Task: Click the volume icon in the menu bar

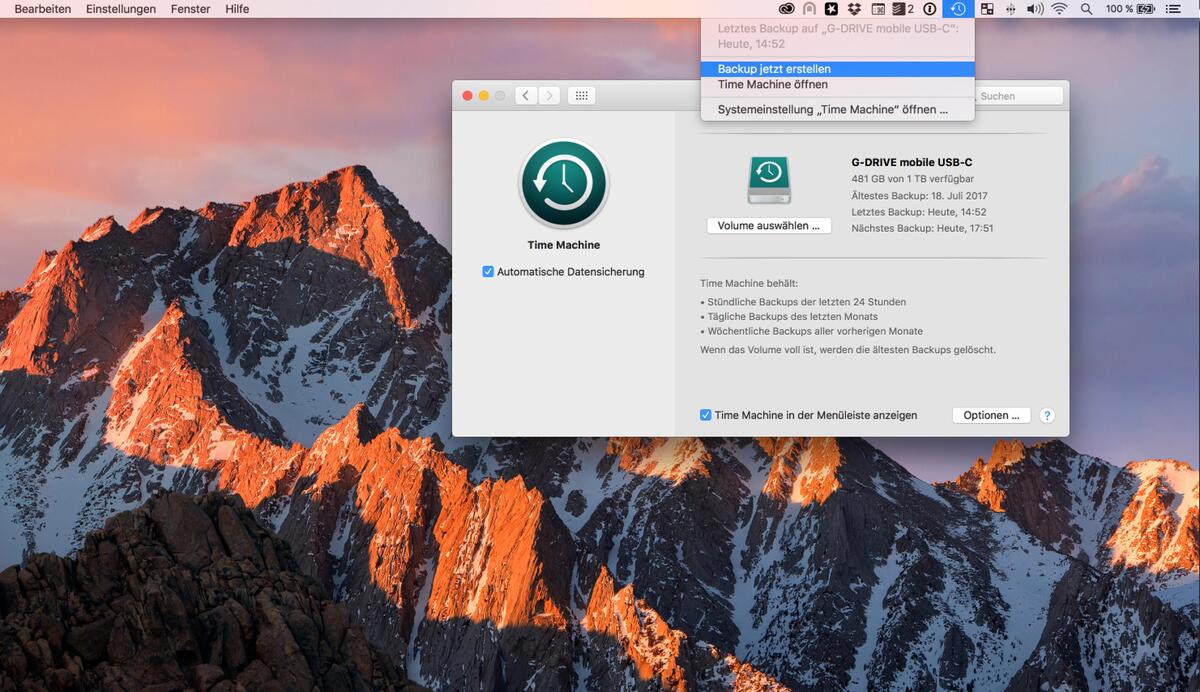Action: pyautogui.click(x=1033, y=9)
